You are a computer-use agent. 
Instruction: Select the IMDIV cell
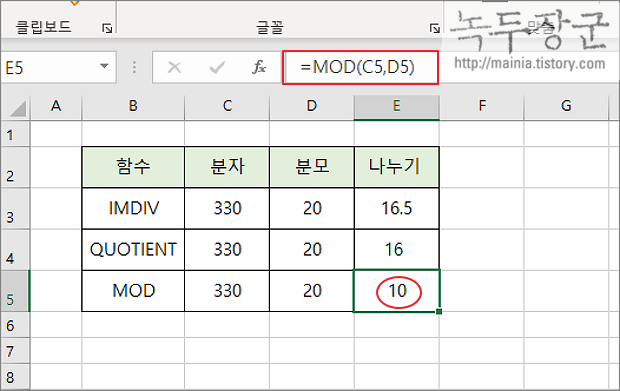click(133, 208)
